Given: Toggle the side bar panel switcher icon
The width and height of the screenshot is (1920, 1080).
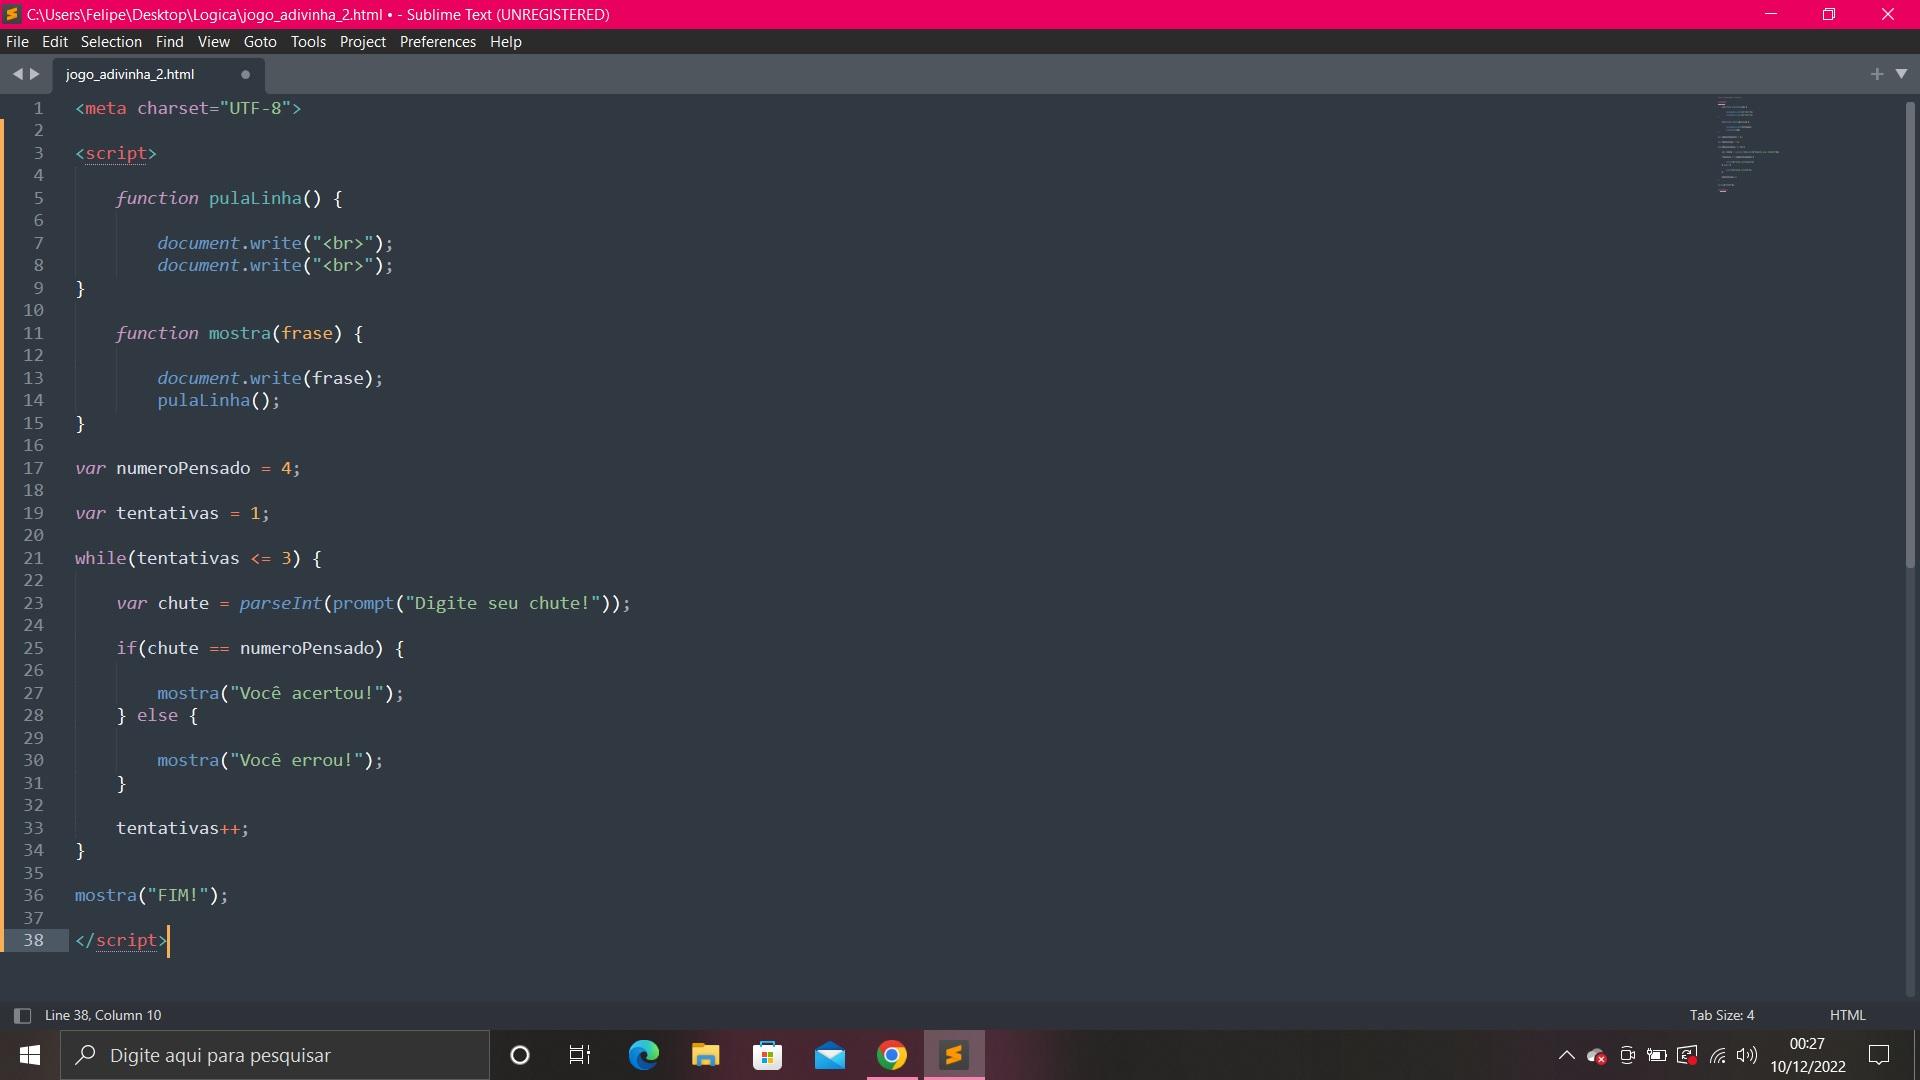Looking at the screenshot, I should (22, 1015).
